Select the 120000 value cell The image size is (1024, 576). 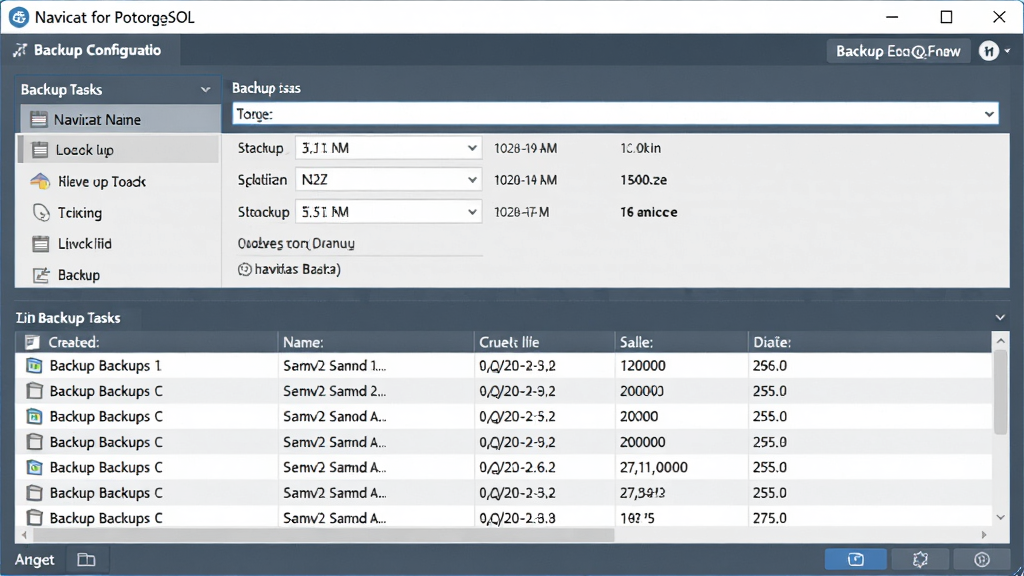point(643,366)
